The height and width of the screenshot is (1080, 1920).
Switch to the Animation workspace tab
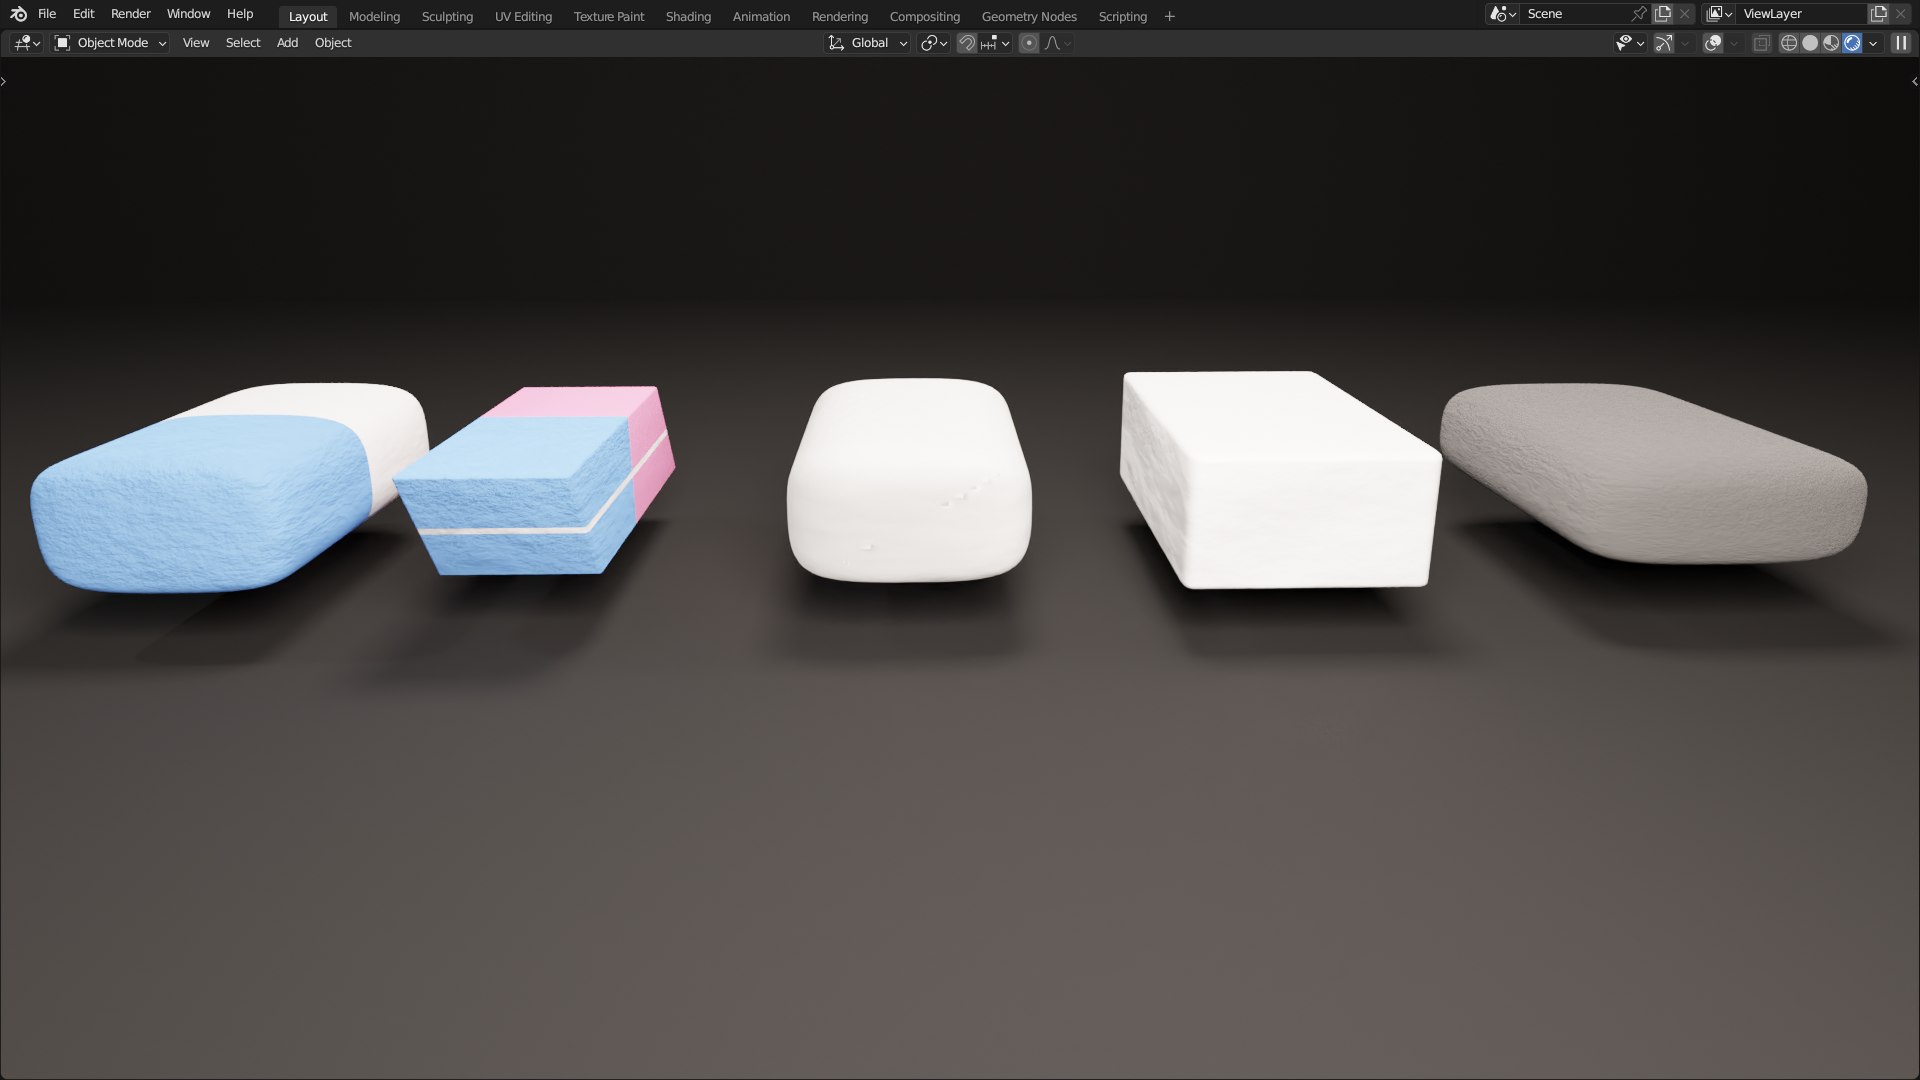coord(761,16)
